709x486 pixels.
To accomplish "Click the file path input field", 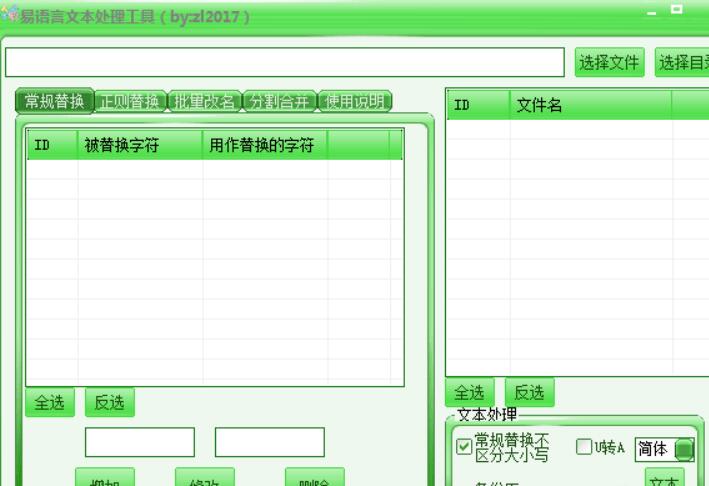I will pos(285,62).
